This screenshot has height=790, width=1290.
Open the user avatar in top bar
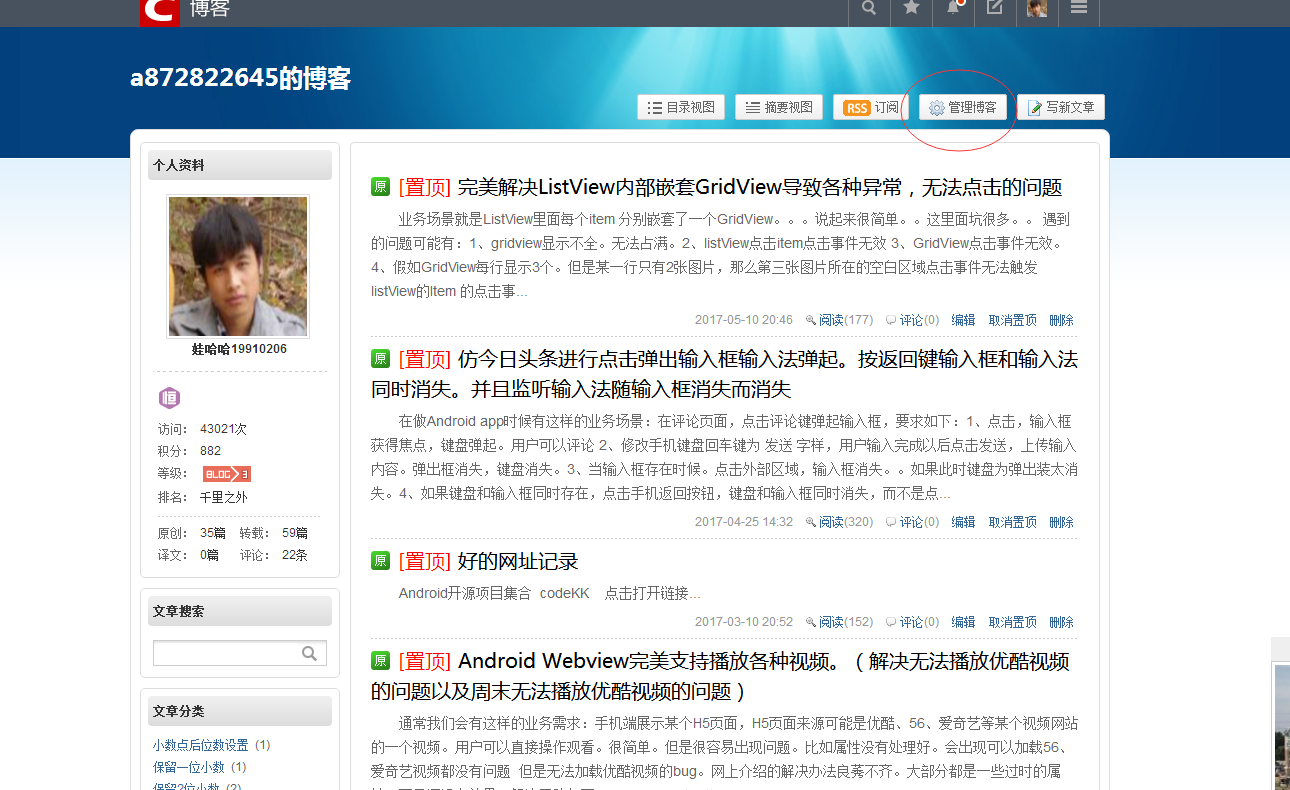pyautogui.click(x=1037, y=8)
